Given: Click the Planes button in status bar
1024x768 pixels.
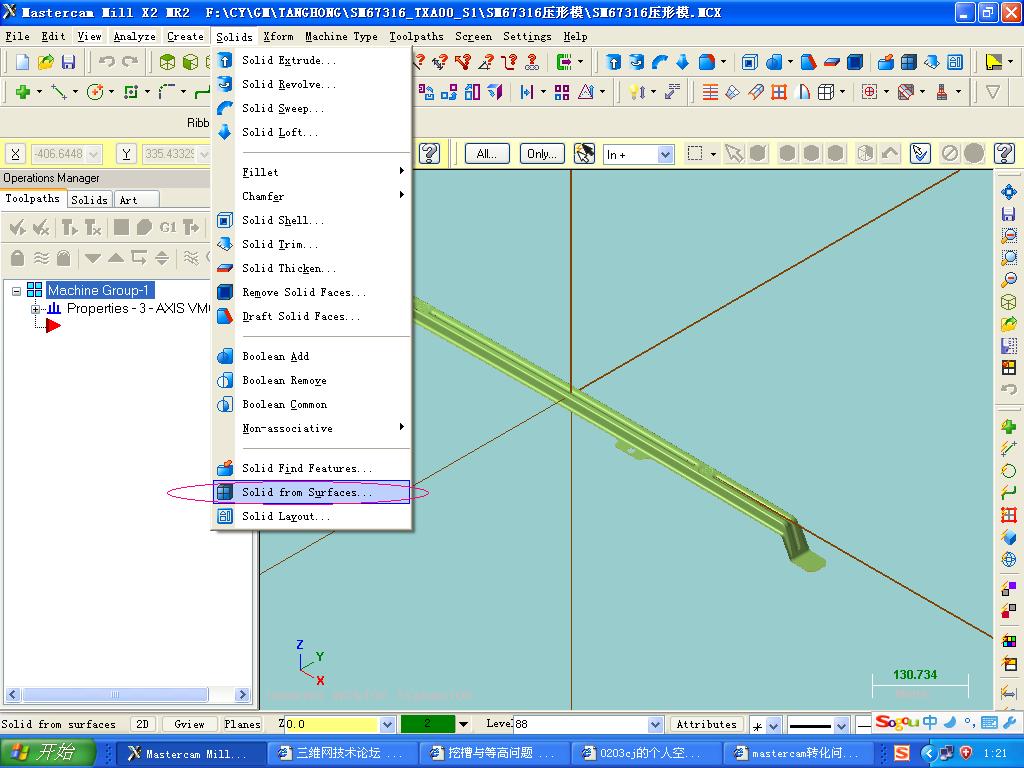Looking at the screenshot, I should 242,724.
